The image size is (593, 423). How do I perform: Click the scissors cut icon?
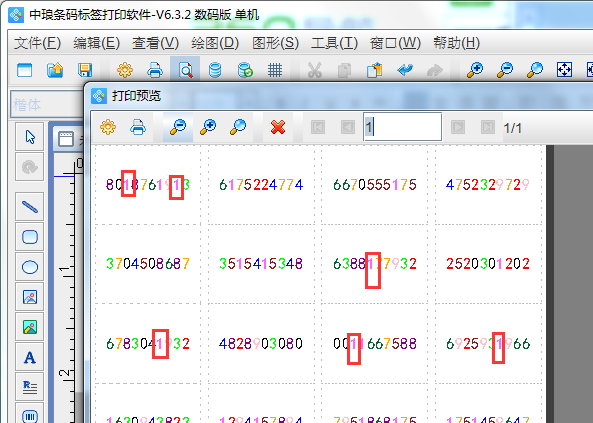[x=315, y=70]
